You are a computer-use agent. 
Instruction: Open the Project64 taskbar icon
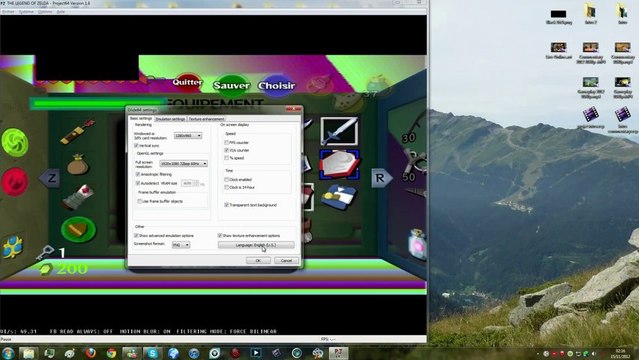pyautogui.click(x=338, y=353)
